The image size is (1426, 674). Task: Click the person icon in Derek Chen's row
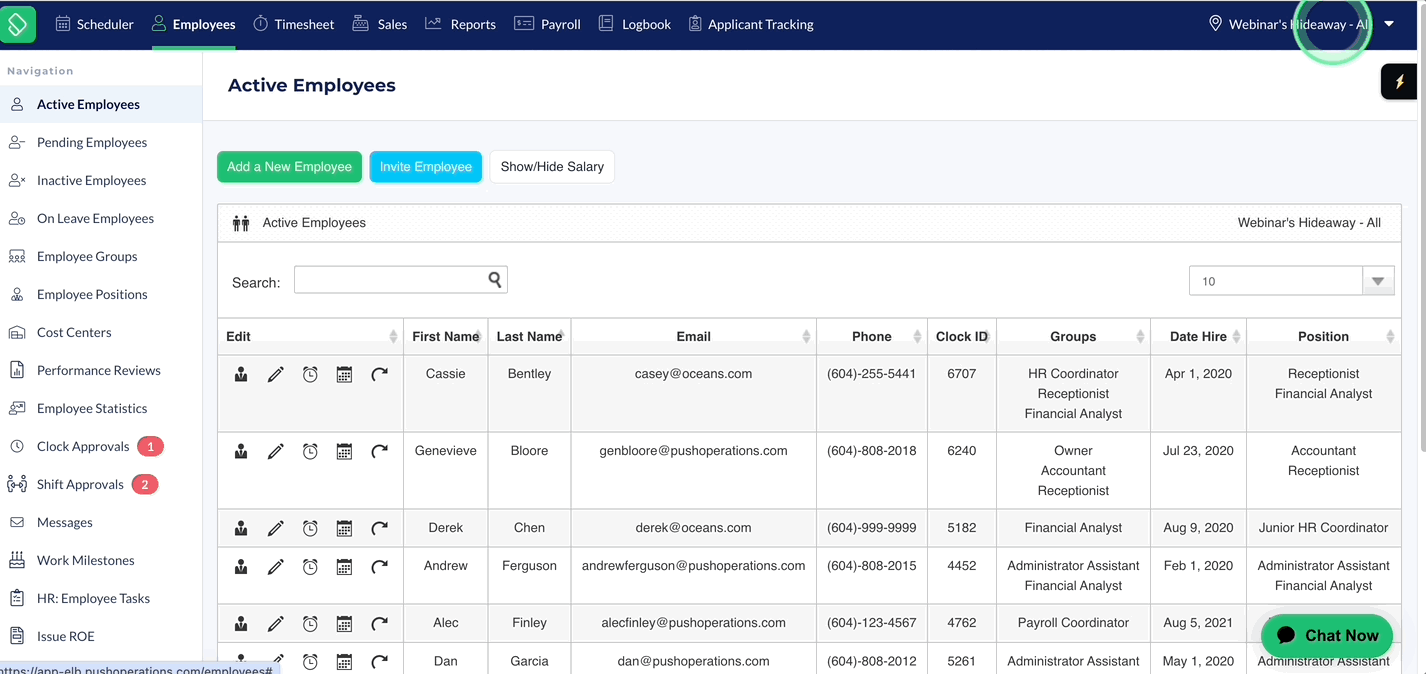241,528
